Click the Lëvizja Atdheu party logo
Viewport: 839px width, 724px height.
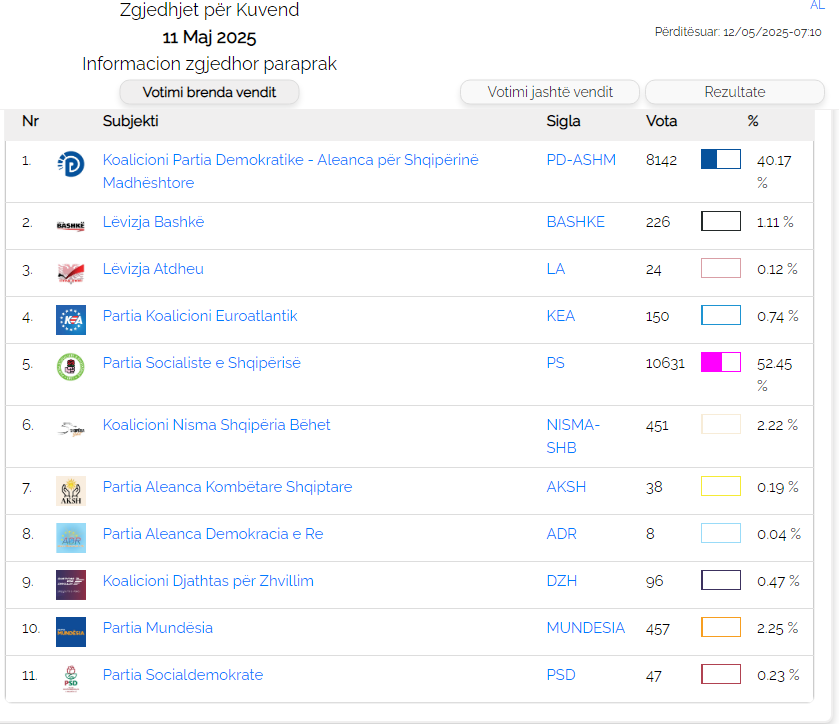point(71,272)
